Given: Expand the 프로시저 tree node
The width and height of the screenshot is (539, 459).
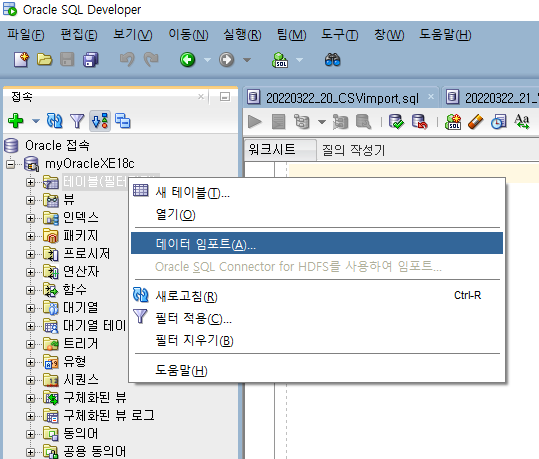Looking at the screenshot, I should [31, 254].
